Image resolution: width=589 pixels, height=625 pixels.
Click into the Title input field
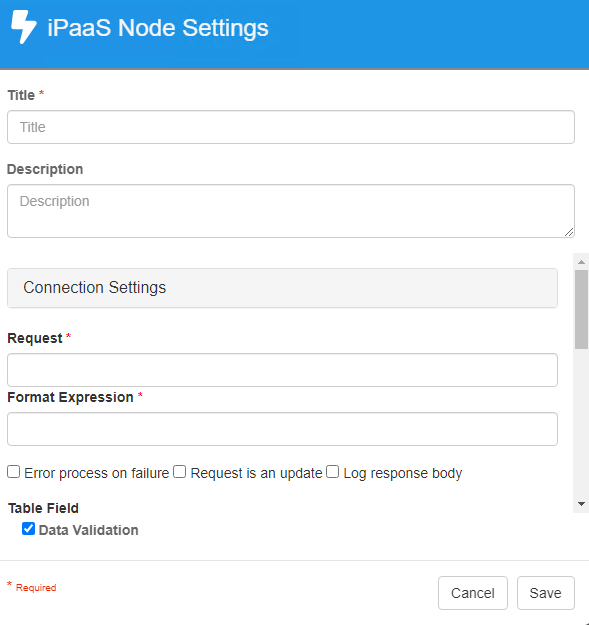(x=291, y=127)
